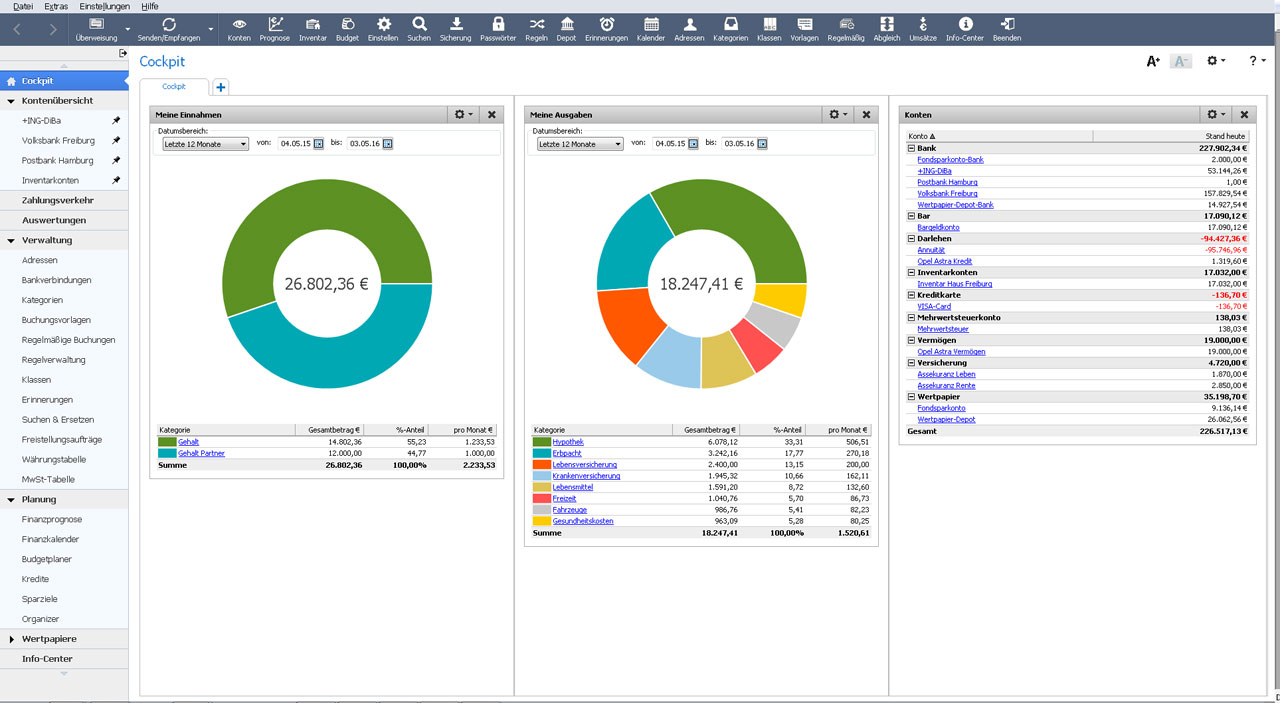Expand the Wertpapiere sidebar section
1280x703 pixels.
12,639
